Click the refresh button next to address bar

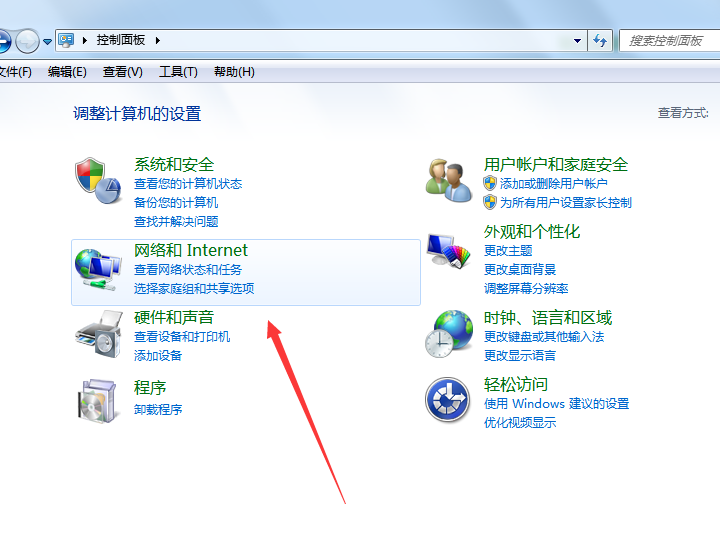pyautogui.click(x=600, y=41)
